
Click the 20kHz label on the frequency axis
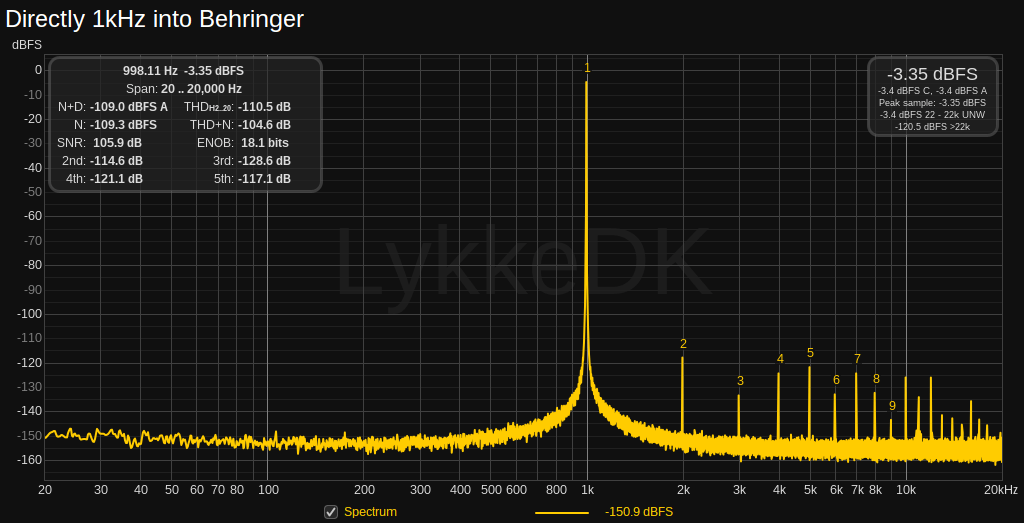click(999, 490)
